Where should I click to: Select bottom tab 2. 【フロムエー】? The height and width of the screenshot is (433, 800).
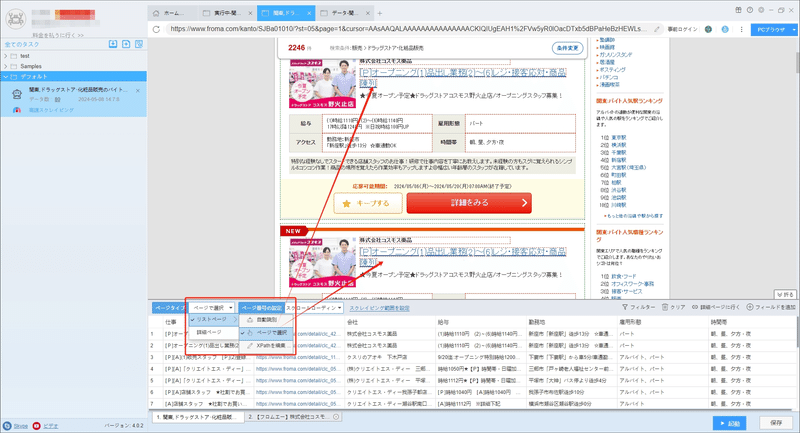(293, 417)
